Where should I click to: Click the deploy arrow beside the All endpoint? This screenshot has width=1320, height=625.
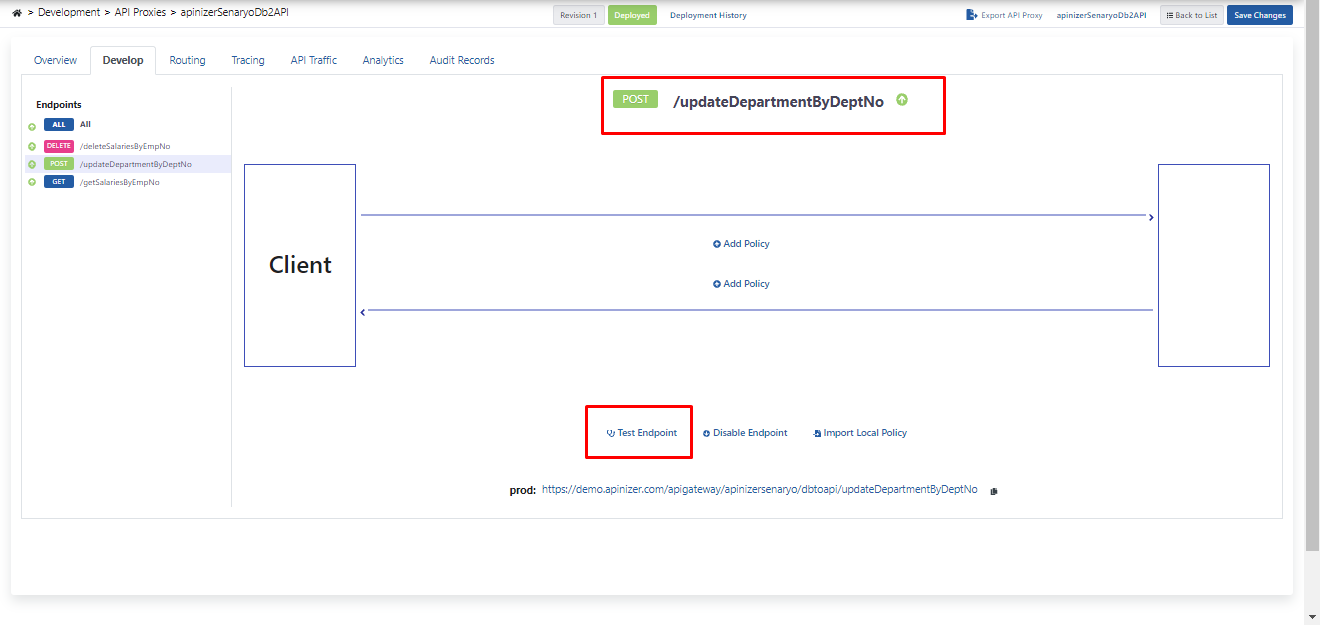tap(31, 124)
